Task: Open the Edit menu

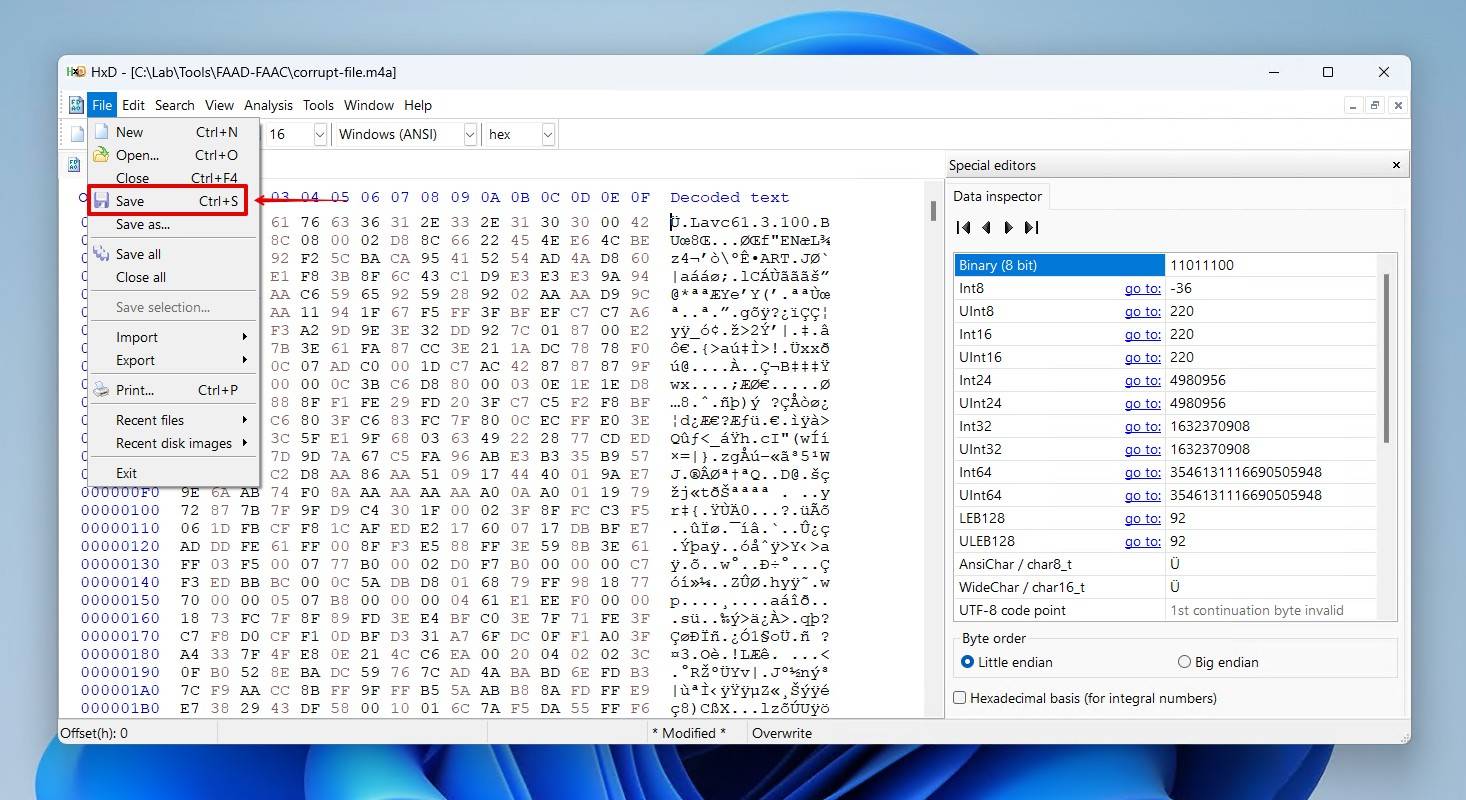Action: click(134, 105)
